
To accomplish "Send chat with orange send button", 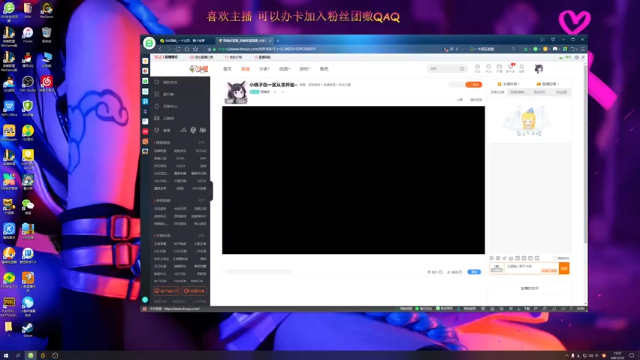I will [564, 268].
